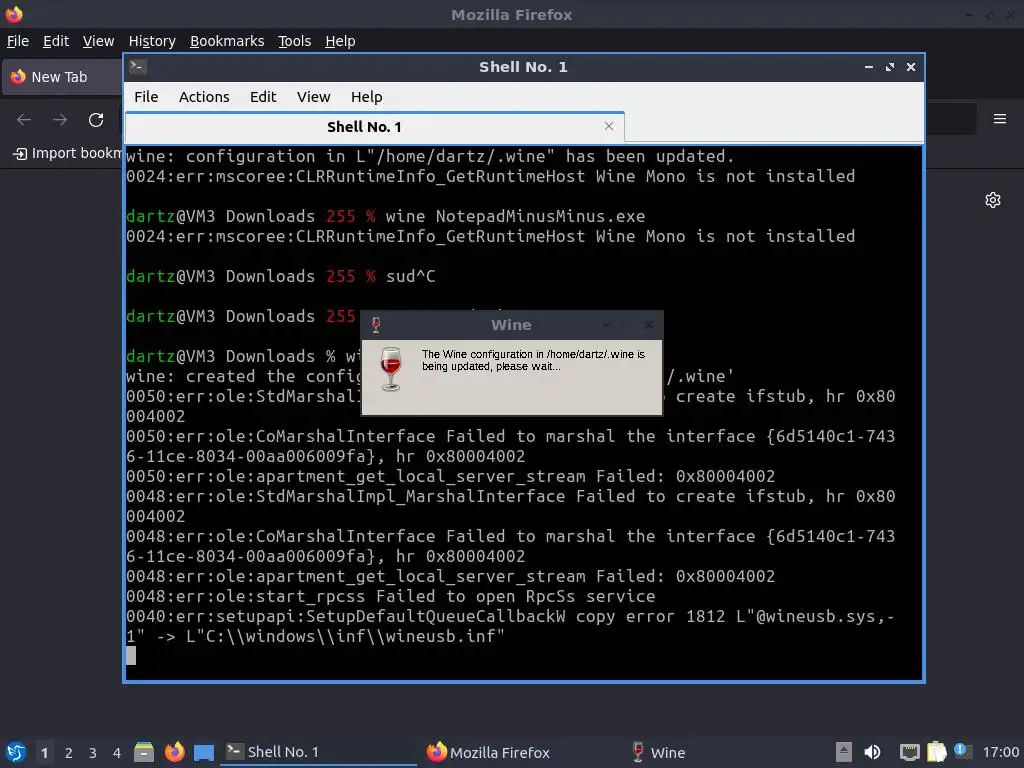Reload the page in Firefox

click(96, 120)
